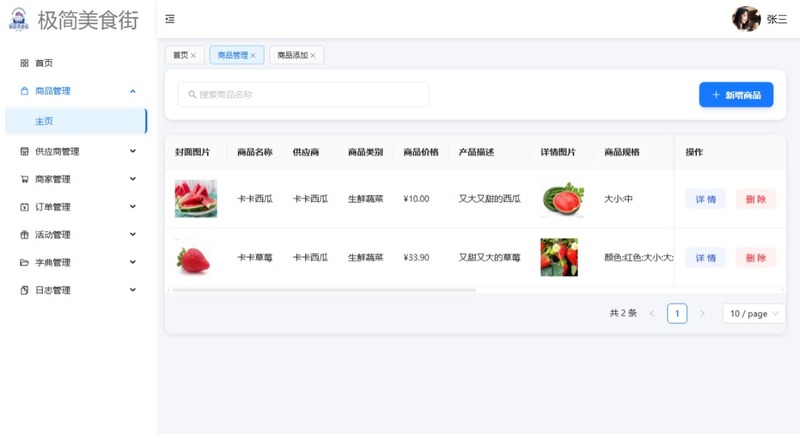Open the watermelon cover image thumbnail
Image resolution: width=800 pixels, height=434 pixels.
pyautogui.click(x=196, y=199)
